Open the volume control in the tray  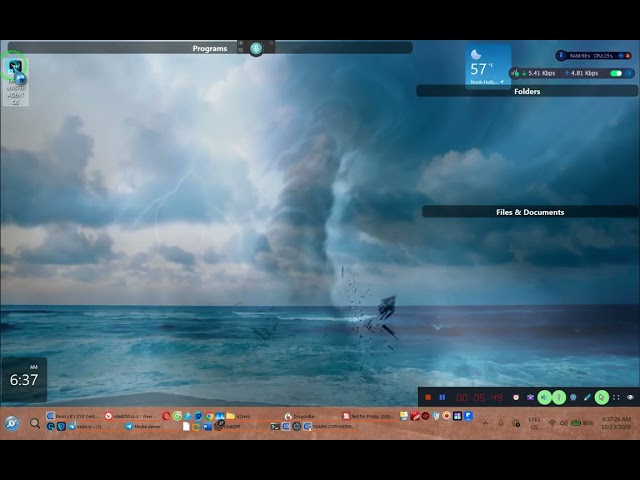(564, 423)
